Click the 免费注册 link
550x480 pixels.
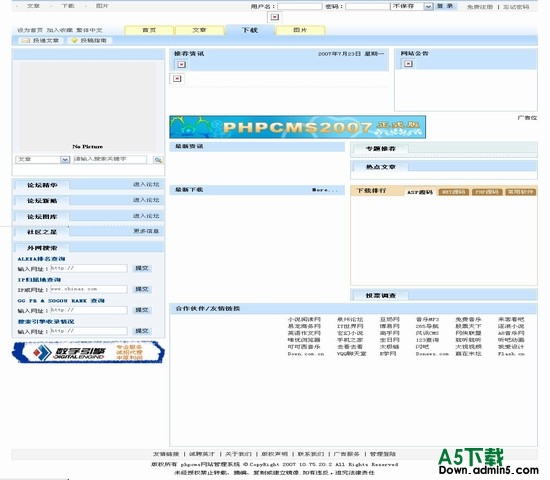479,7
